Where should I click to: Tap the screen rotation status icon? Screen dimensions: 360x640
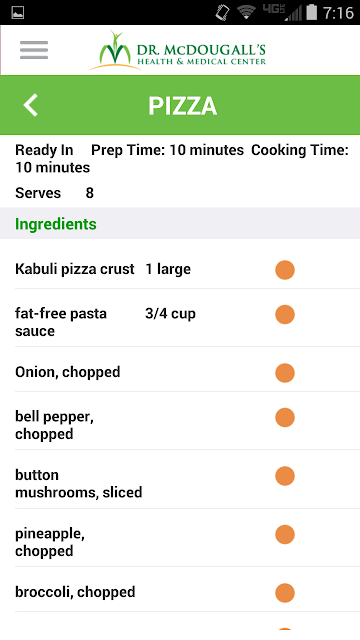223,12
